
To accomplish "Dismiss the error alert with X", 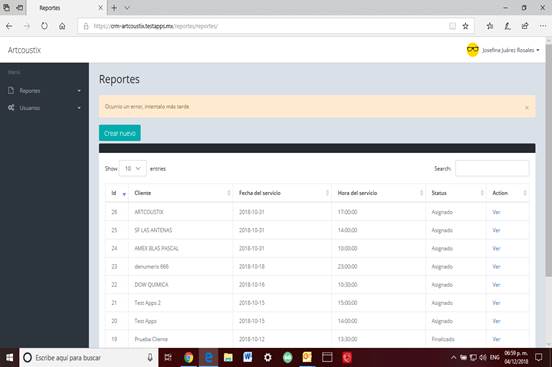I will [x=527, y=107].
